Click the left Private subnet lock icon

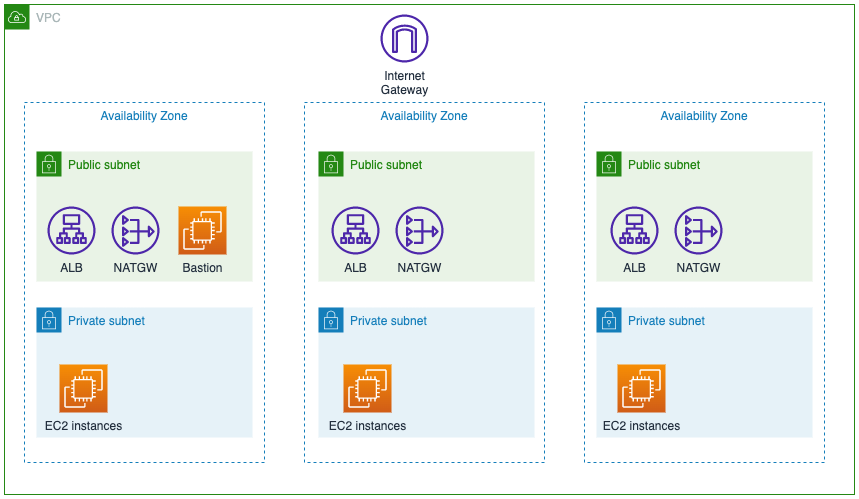coord(49,320)
